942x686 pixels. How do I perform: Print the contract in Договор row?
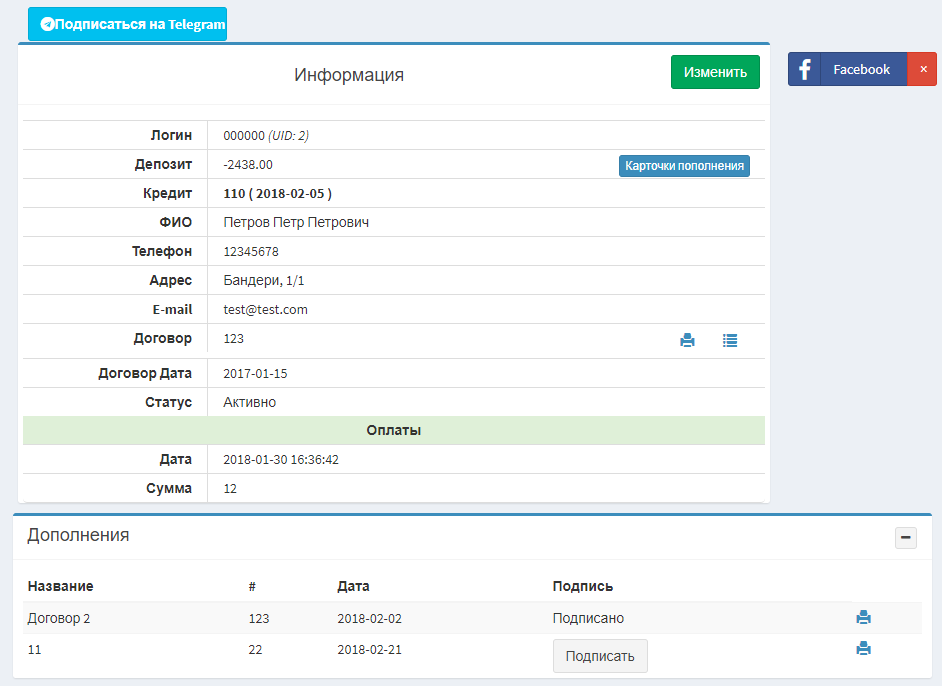(x=687, y=340)
